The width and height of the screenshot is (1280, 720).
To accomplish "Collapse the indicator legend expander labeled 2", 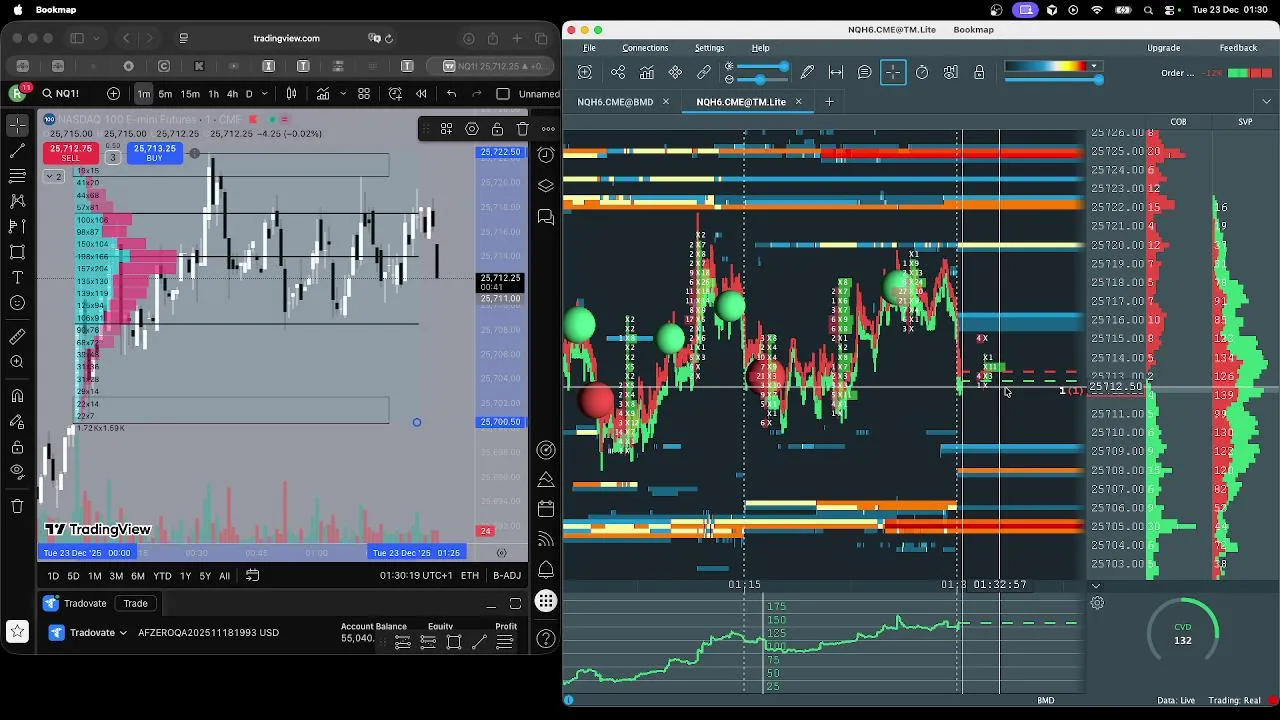I will (x=53, y=176).
